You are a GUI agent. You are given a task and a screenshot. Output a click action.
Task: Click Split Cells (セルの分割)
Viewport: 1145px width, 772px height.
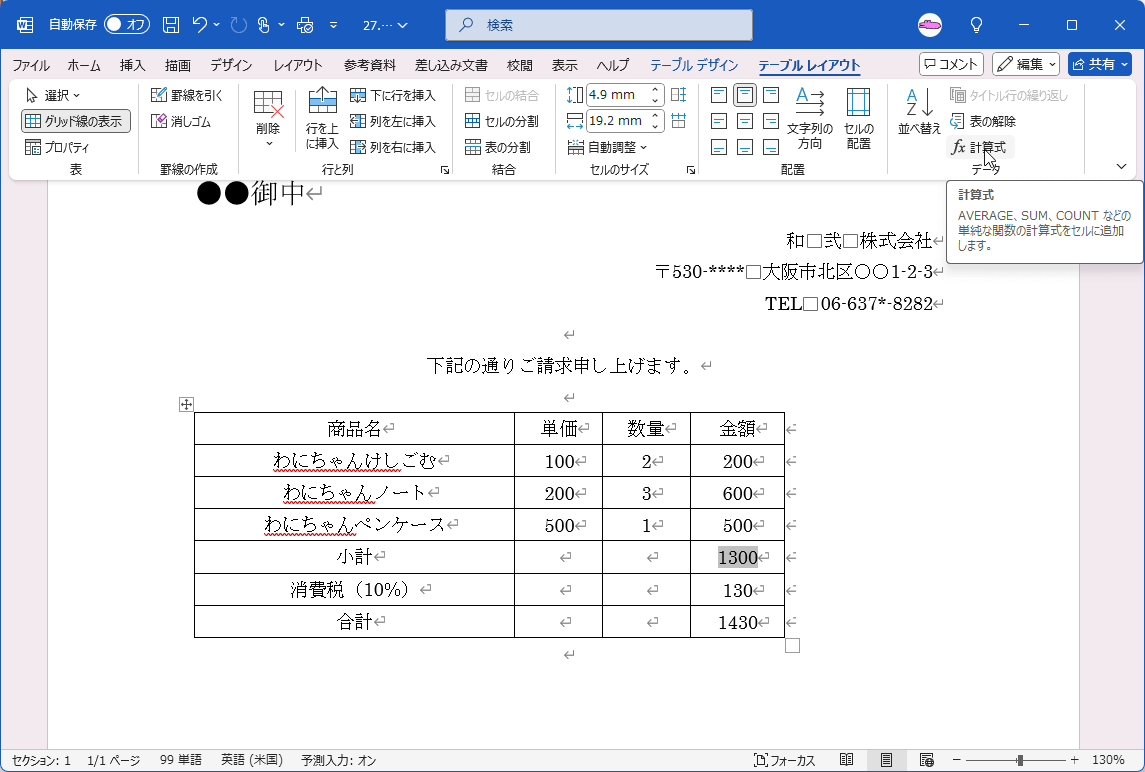(502, 121)
